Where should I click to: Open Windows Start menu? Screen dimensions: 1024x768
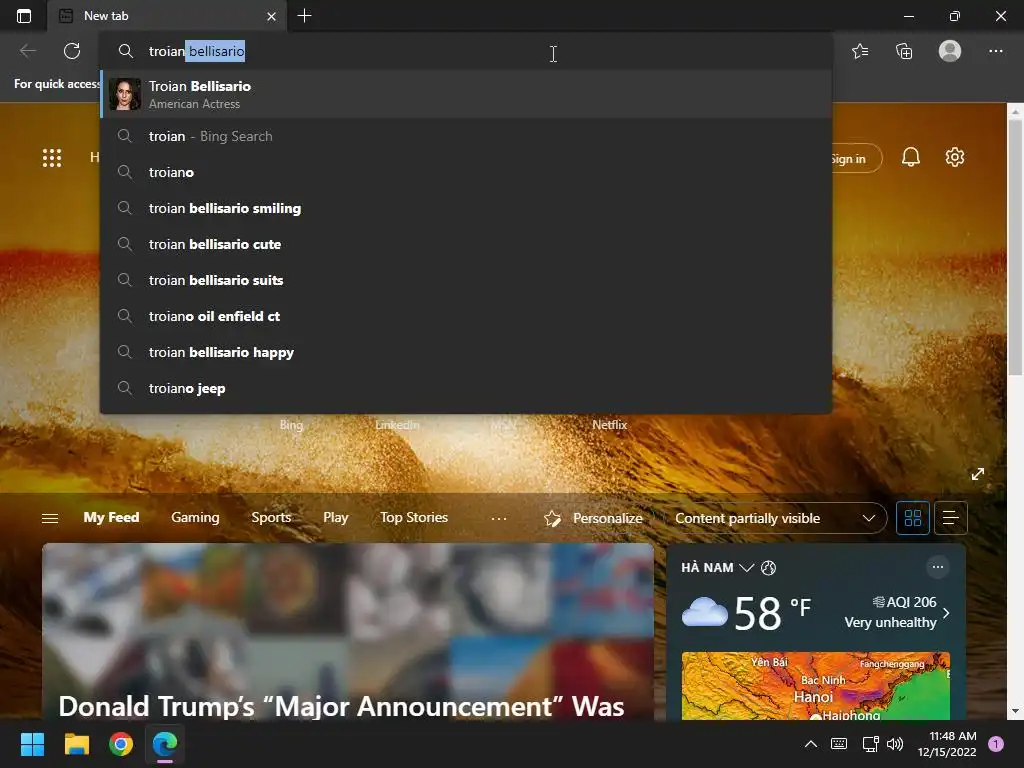click(x=32, y=744)
